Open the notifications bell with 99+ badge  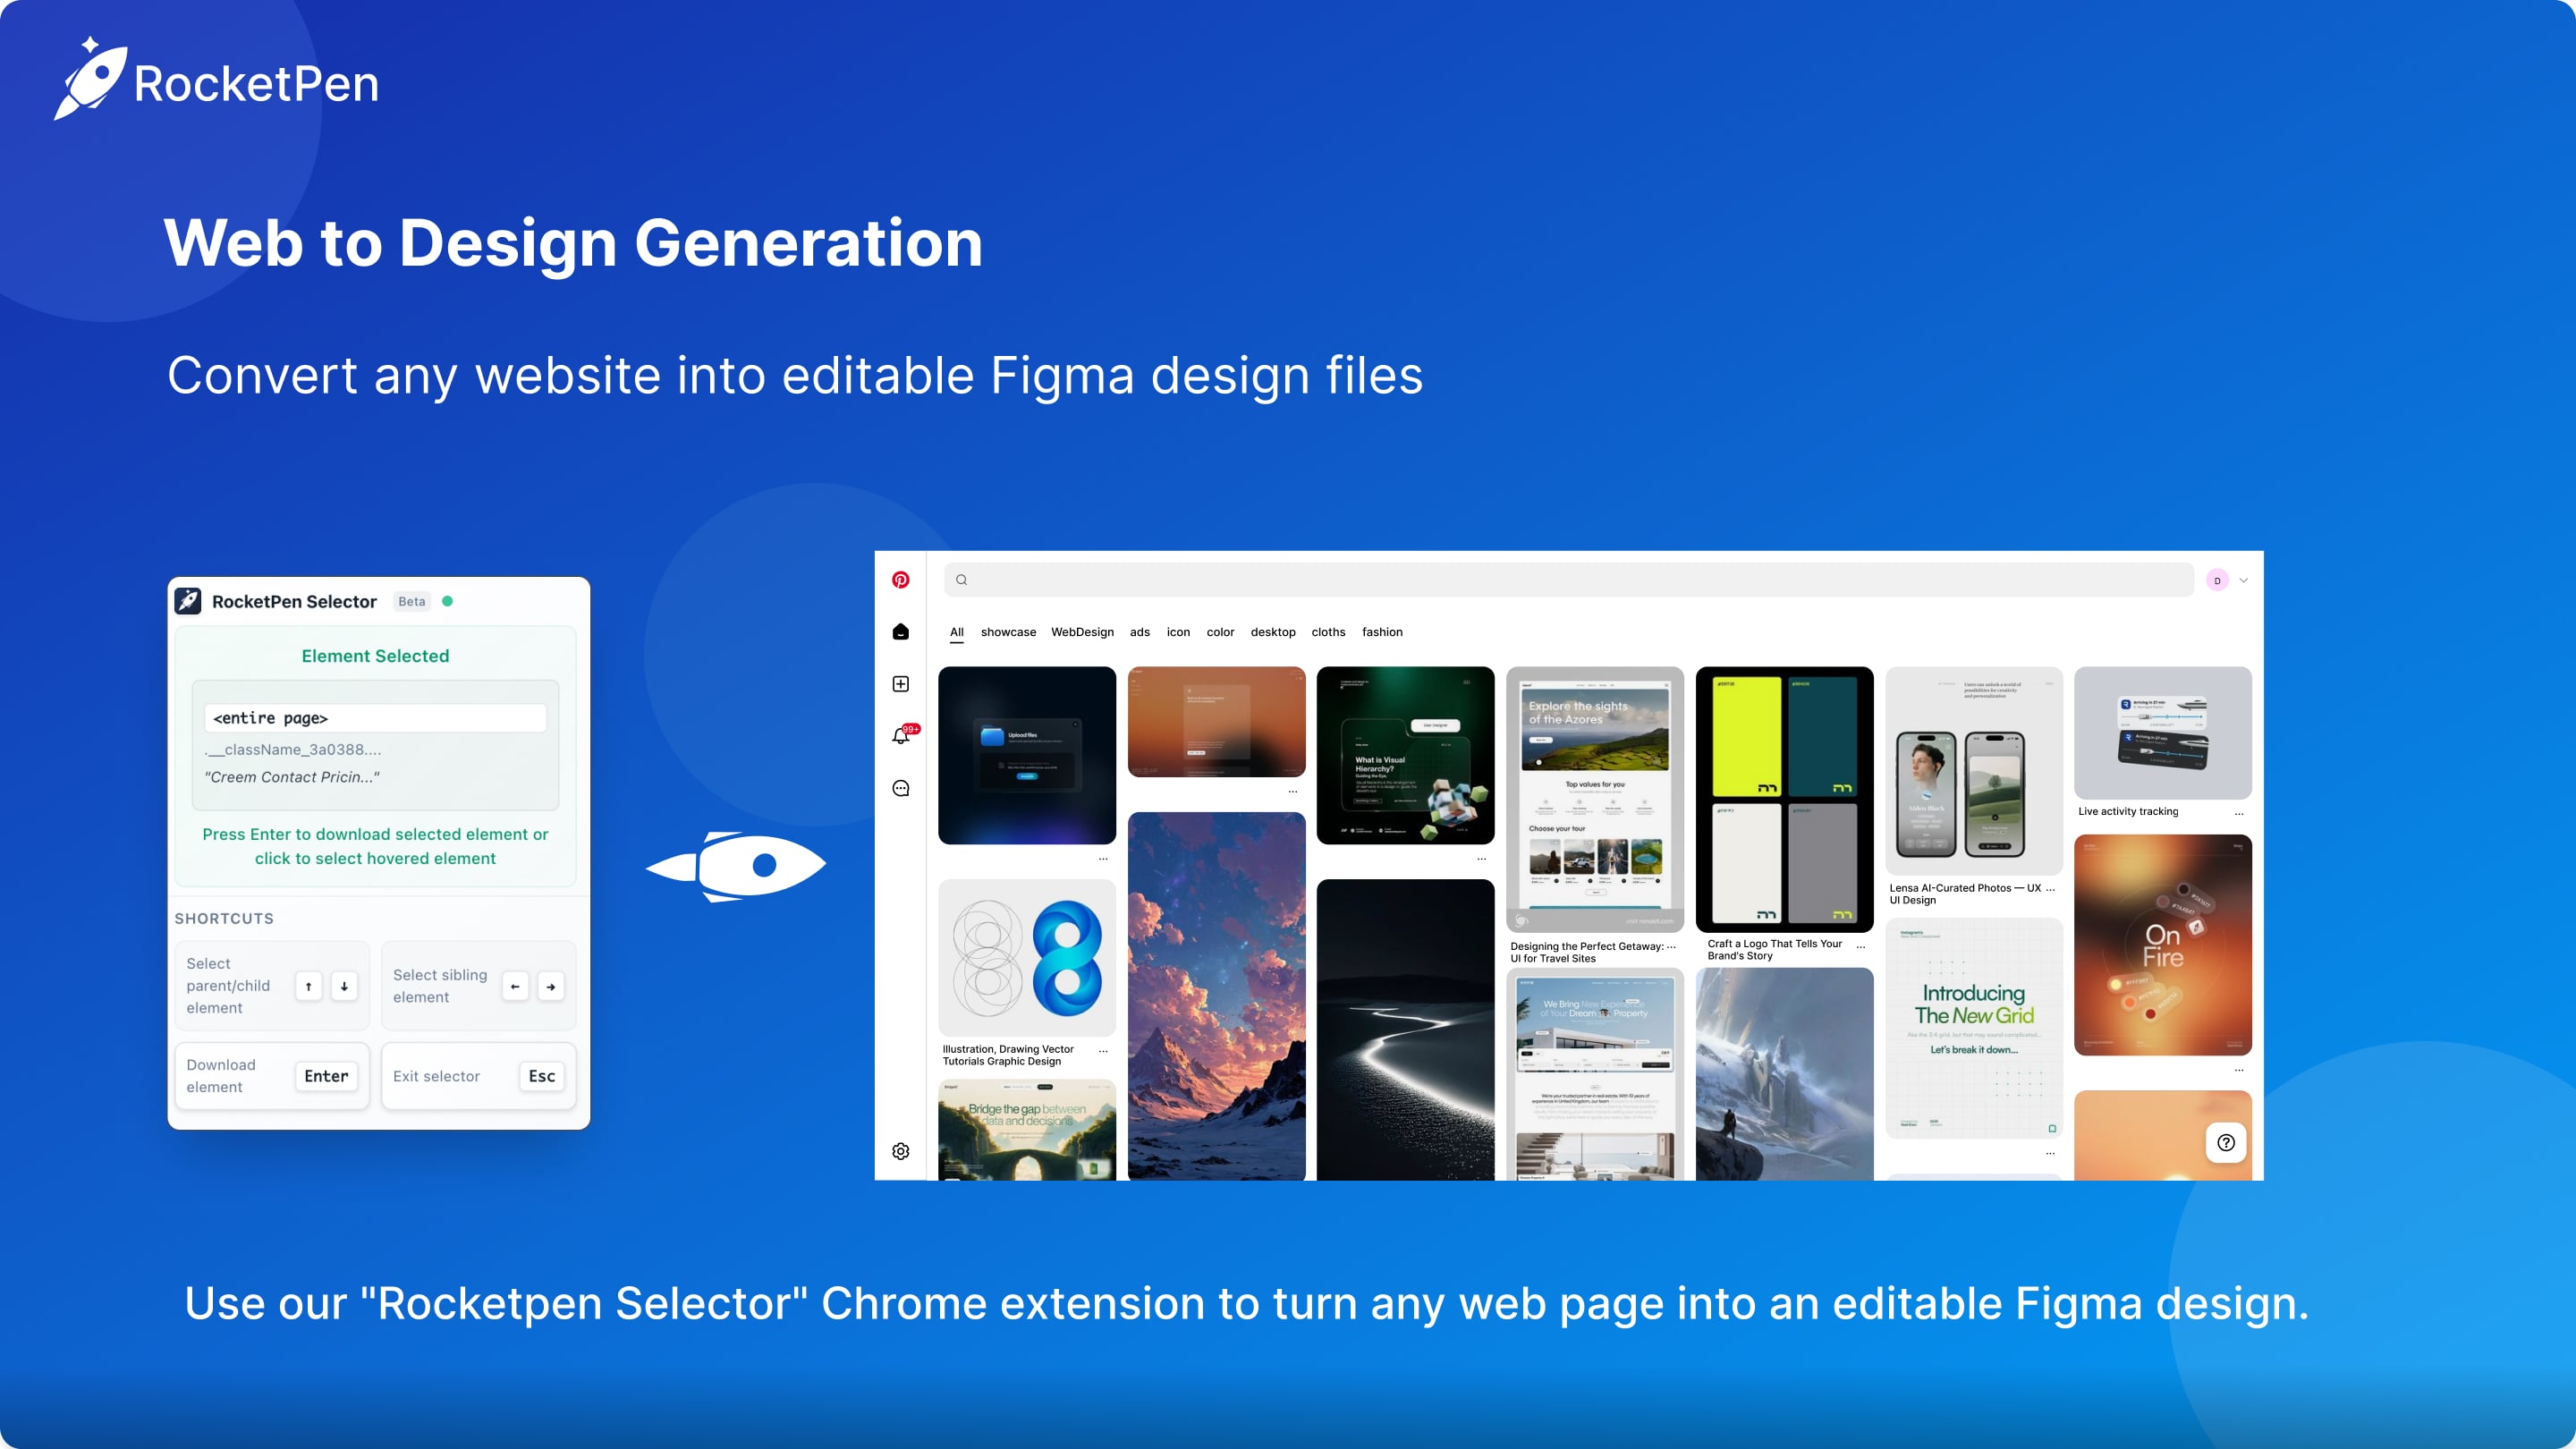point(901,734)
